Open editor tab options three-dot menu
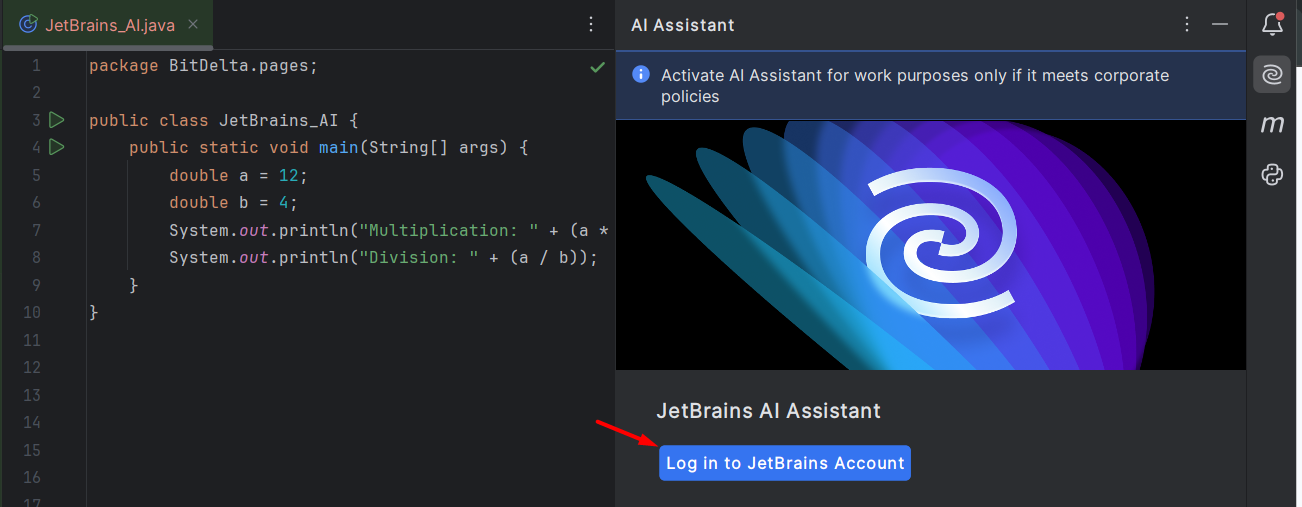 click(x=591, y=24)
